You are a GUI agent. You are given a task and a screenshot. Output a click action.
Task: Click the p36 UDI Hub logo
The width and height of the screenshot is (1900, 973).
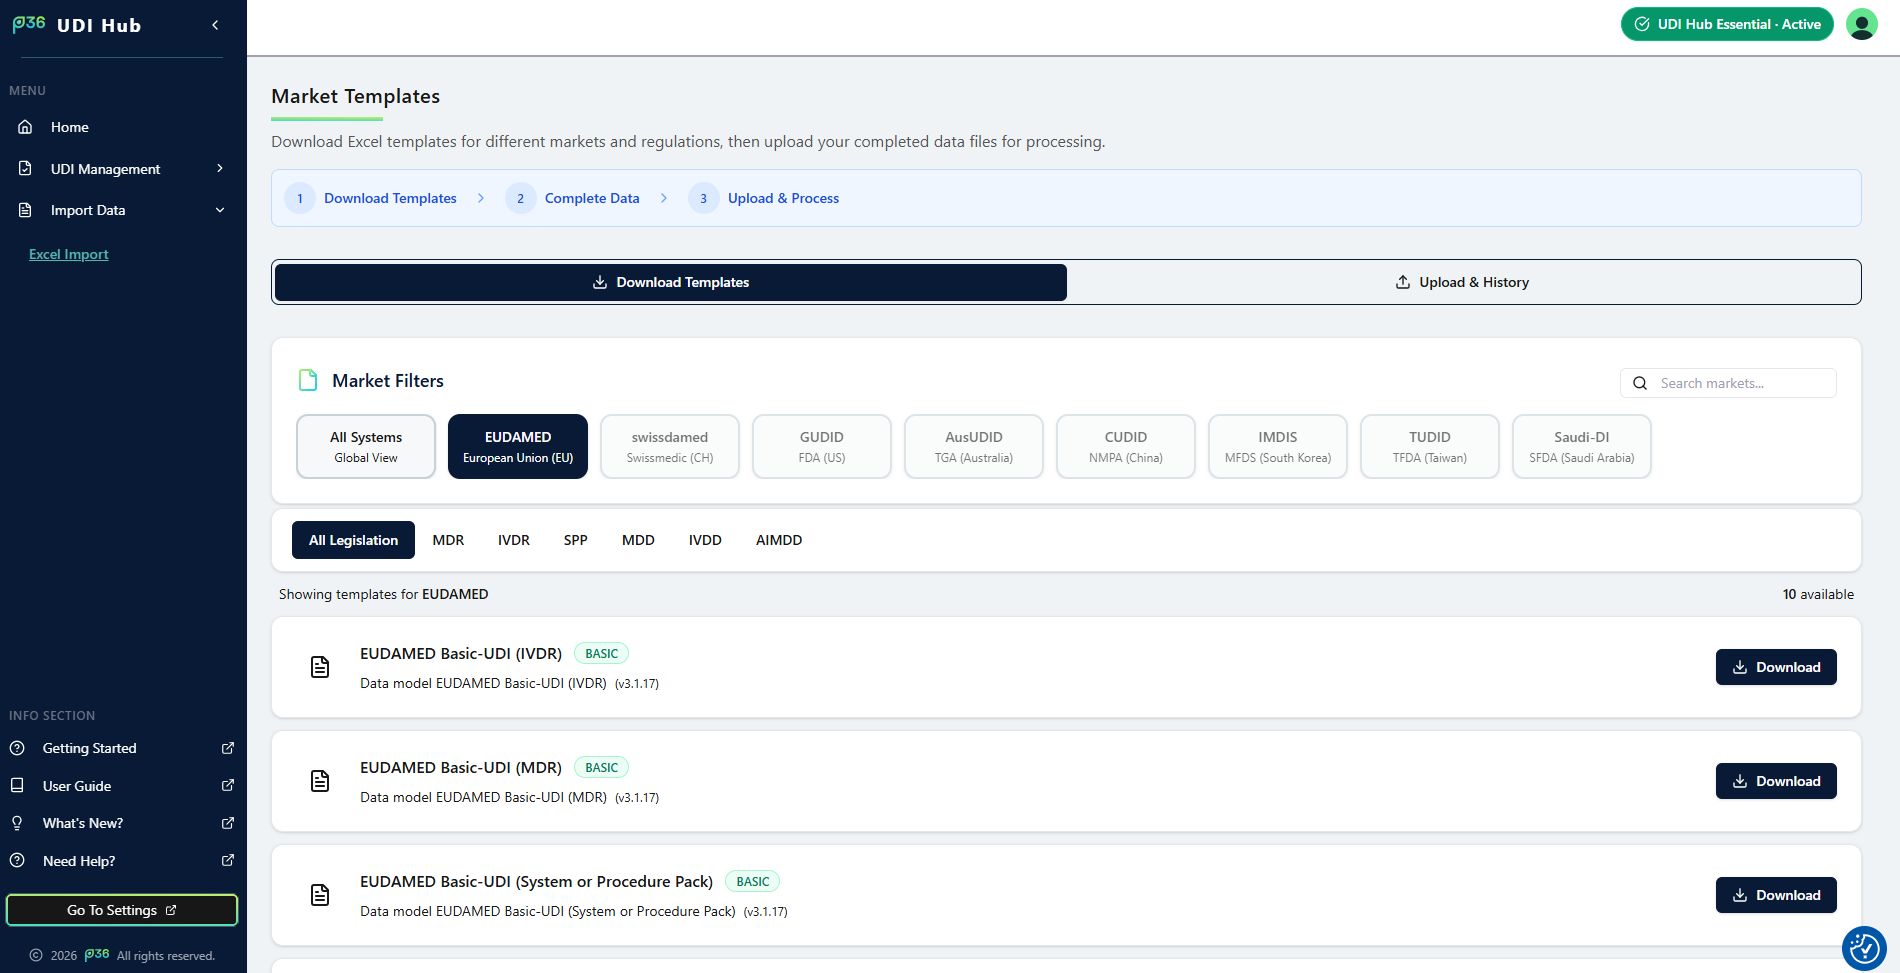77,25
